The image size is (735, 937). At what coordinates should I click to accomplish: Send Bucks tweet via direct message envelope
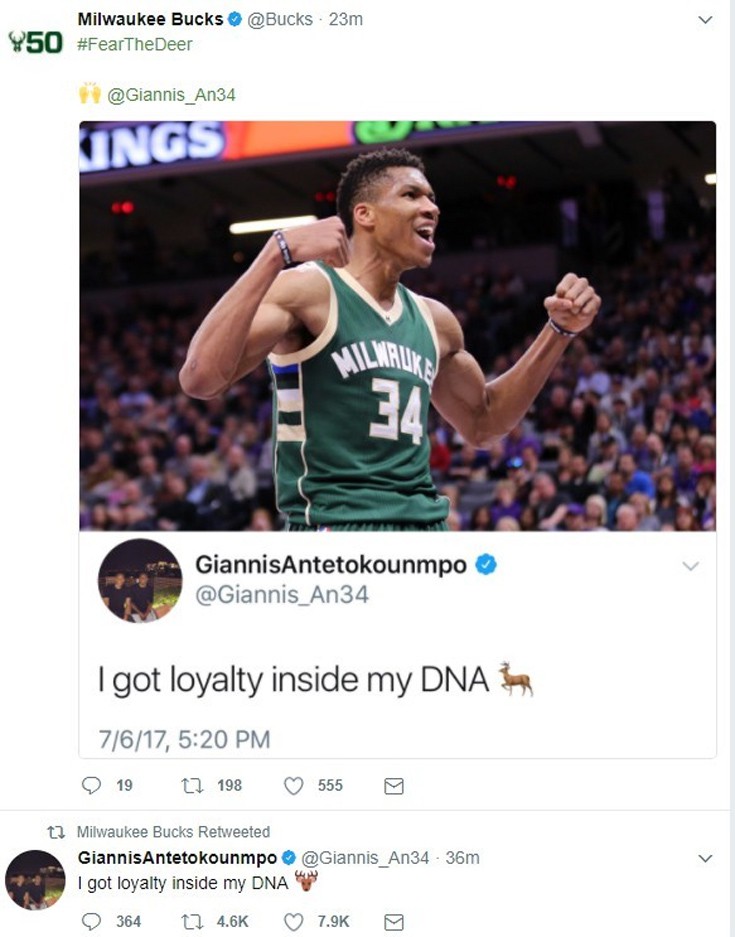(x=394, y=786)
